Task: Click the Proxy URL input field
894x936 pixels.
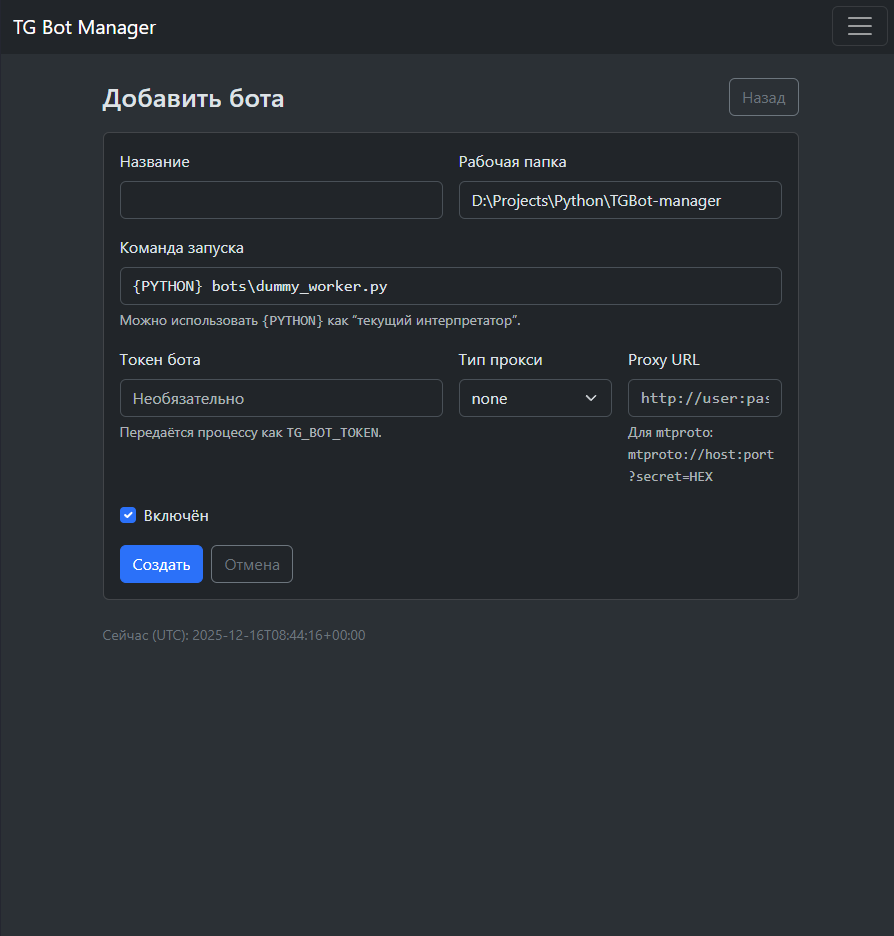Action: tap(704, 398)
